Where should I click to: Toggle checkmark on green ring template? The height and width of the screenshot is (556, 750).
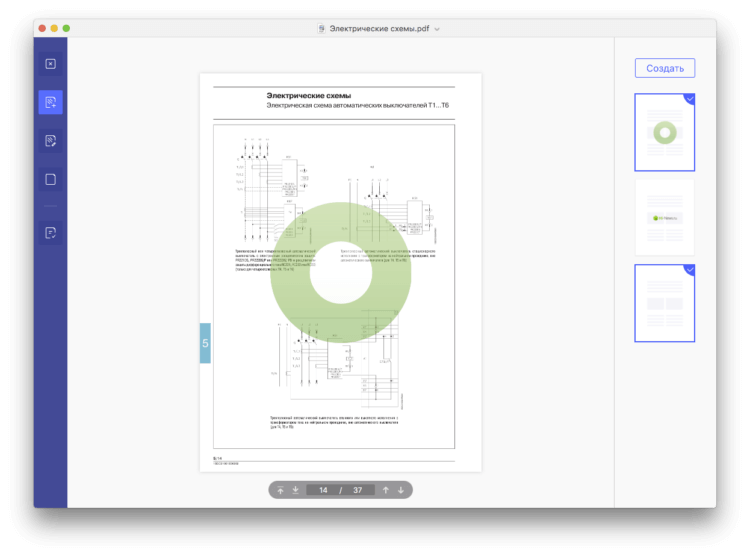[x=690, y=99]
